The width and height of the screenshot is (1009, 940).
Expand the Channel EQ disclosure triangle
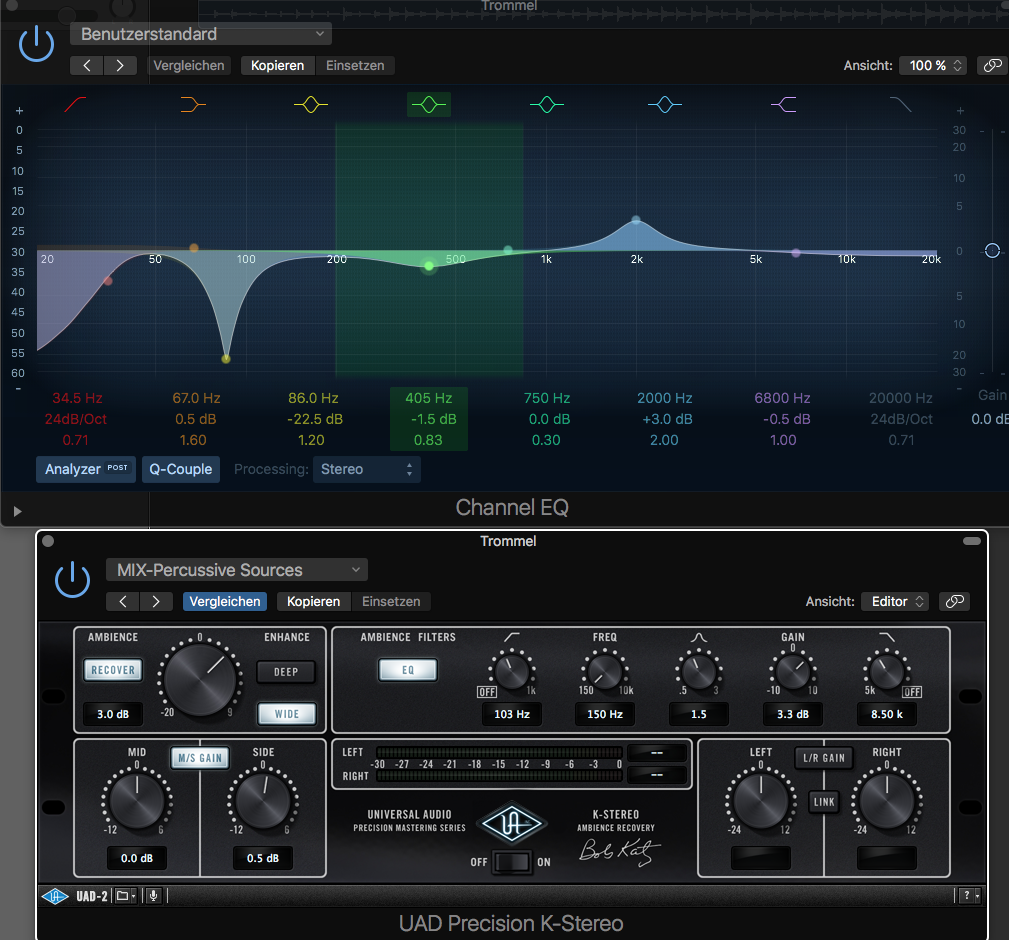pyautogui.click(x=17, y=511)
